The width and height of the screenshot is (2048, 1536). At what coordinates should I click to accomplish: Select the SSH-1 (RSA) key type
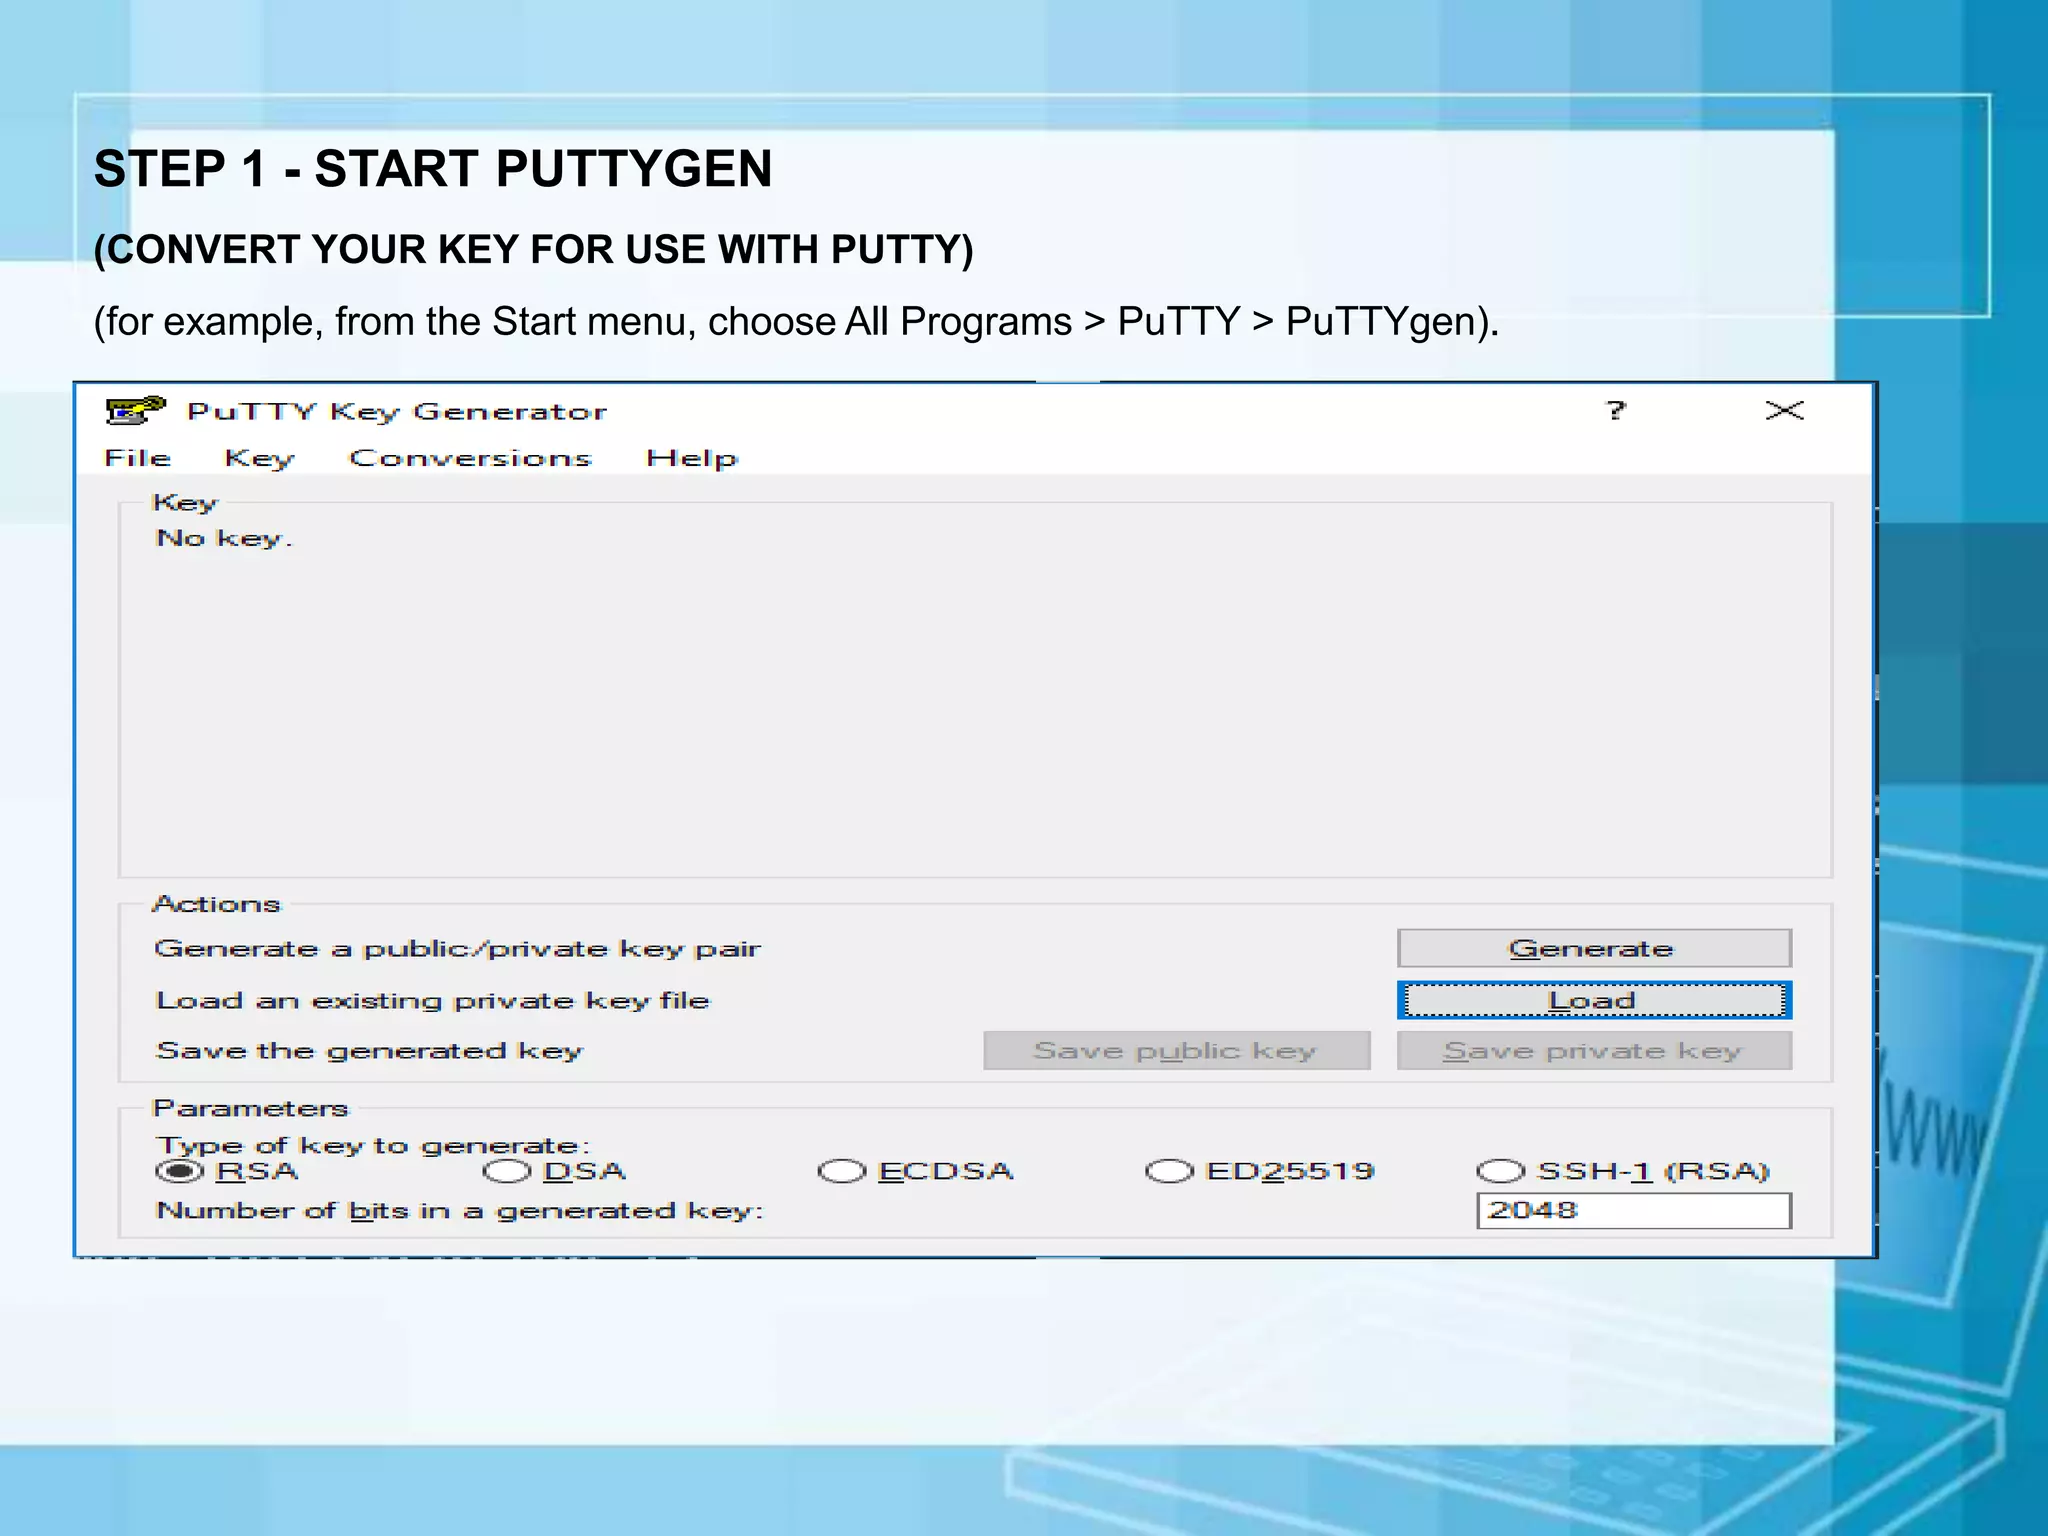pyautogui.click(x=1623, y=1171)
